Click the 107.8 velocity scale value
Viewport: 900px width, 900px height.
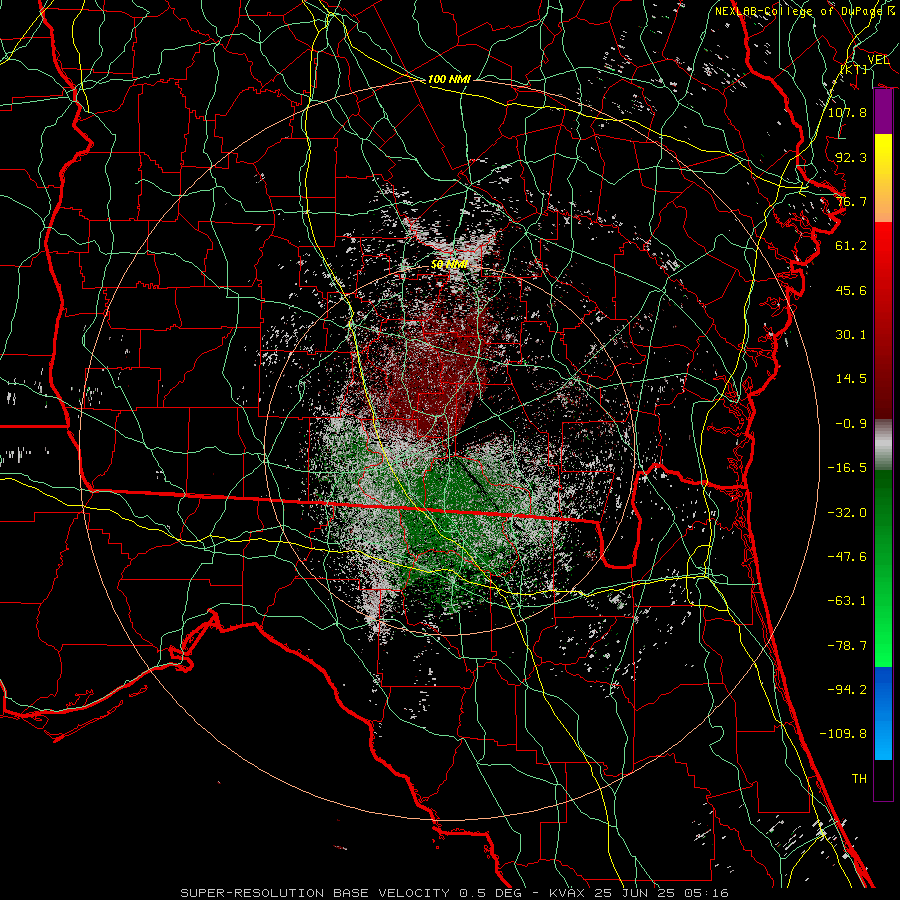(847, 112)
